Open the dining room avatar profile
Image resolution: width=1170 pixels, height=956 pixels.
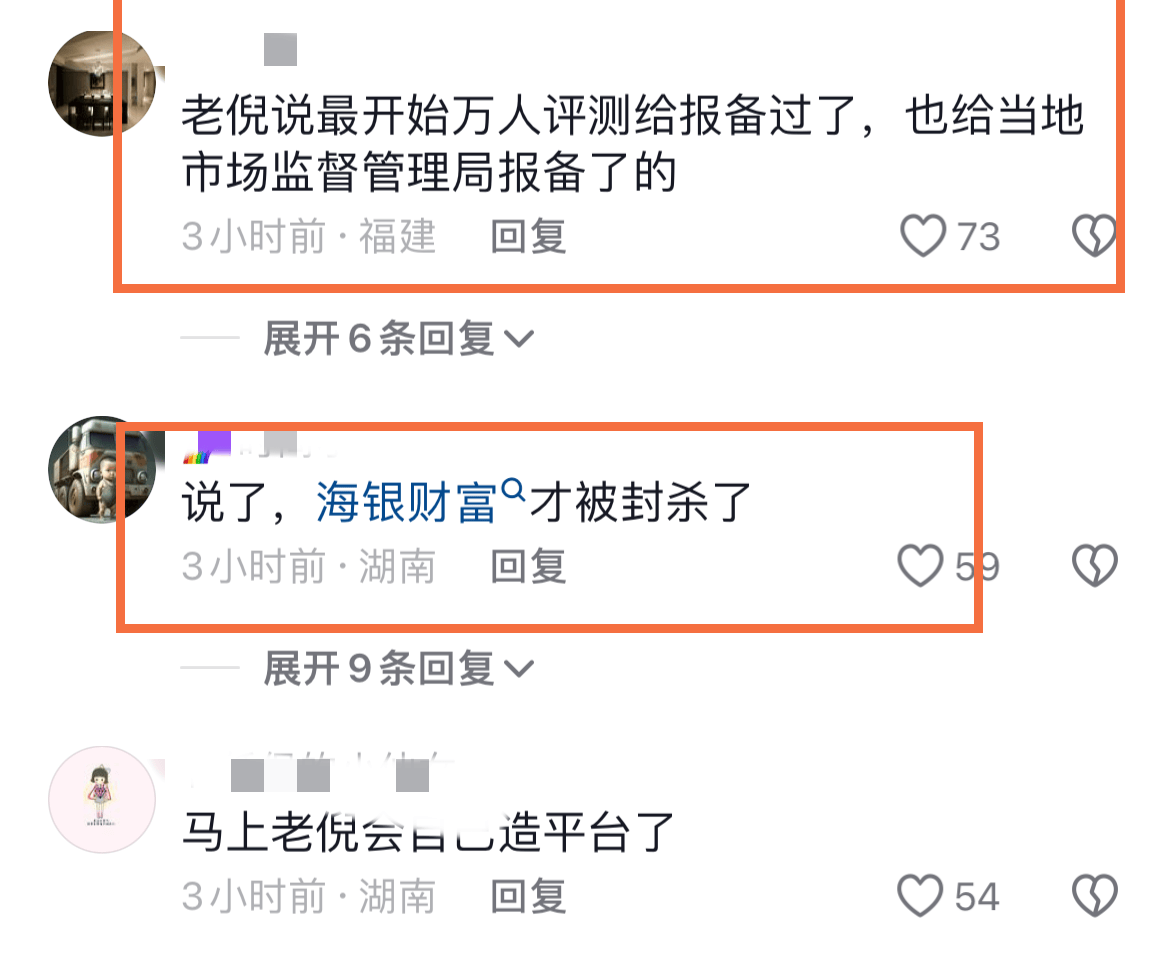[x=103, y=84]
